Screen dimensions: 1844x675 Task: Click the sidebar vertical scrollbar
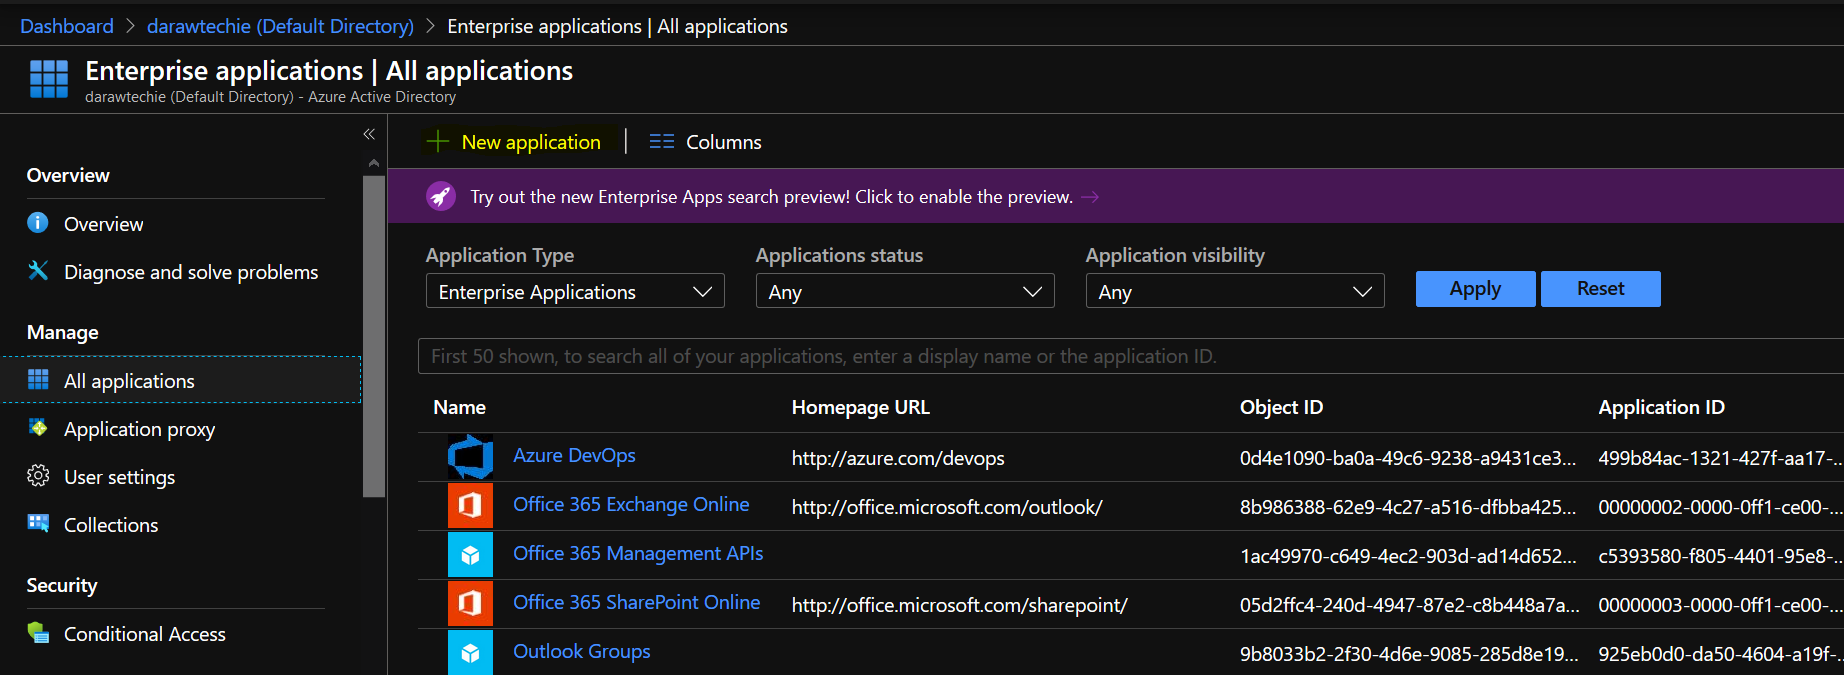pyautogui.click(x=374, y=335)
